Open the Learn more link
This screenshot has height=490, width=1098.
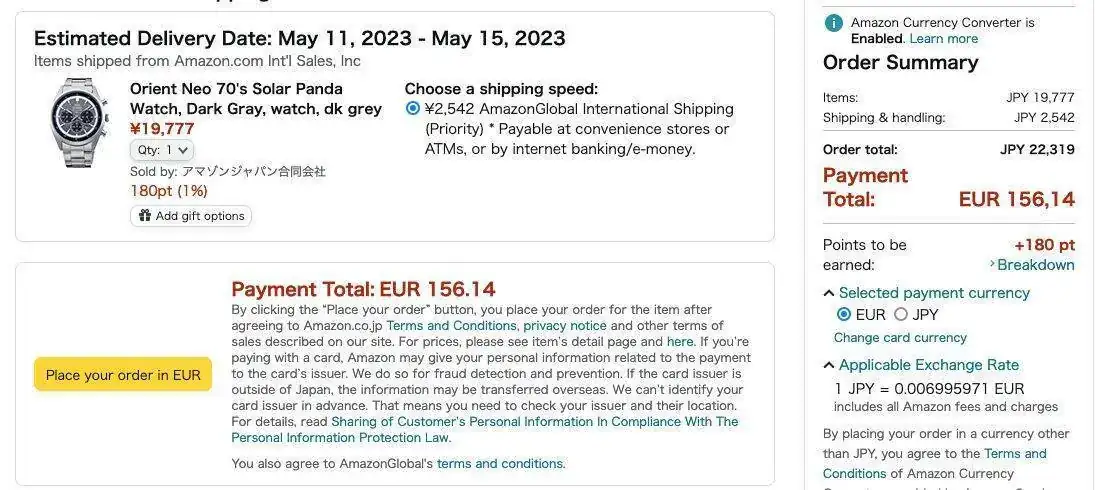click(944, 38)
